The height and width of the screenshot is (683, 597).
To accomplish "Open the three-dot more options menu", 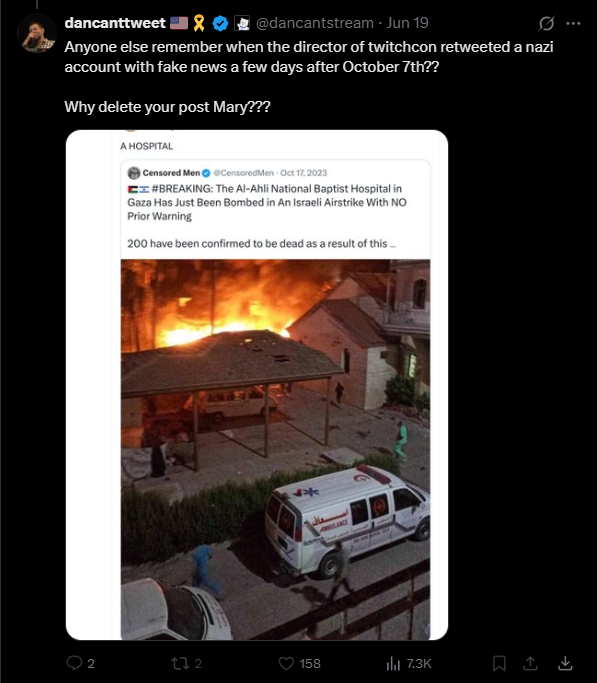I will click(x=573, y=24).
